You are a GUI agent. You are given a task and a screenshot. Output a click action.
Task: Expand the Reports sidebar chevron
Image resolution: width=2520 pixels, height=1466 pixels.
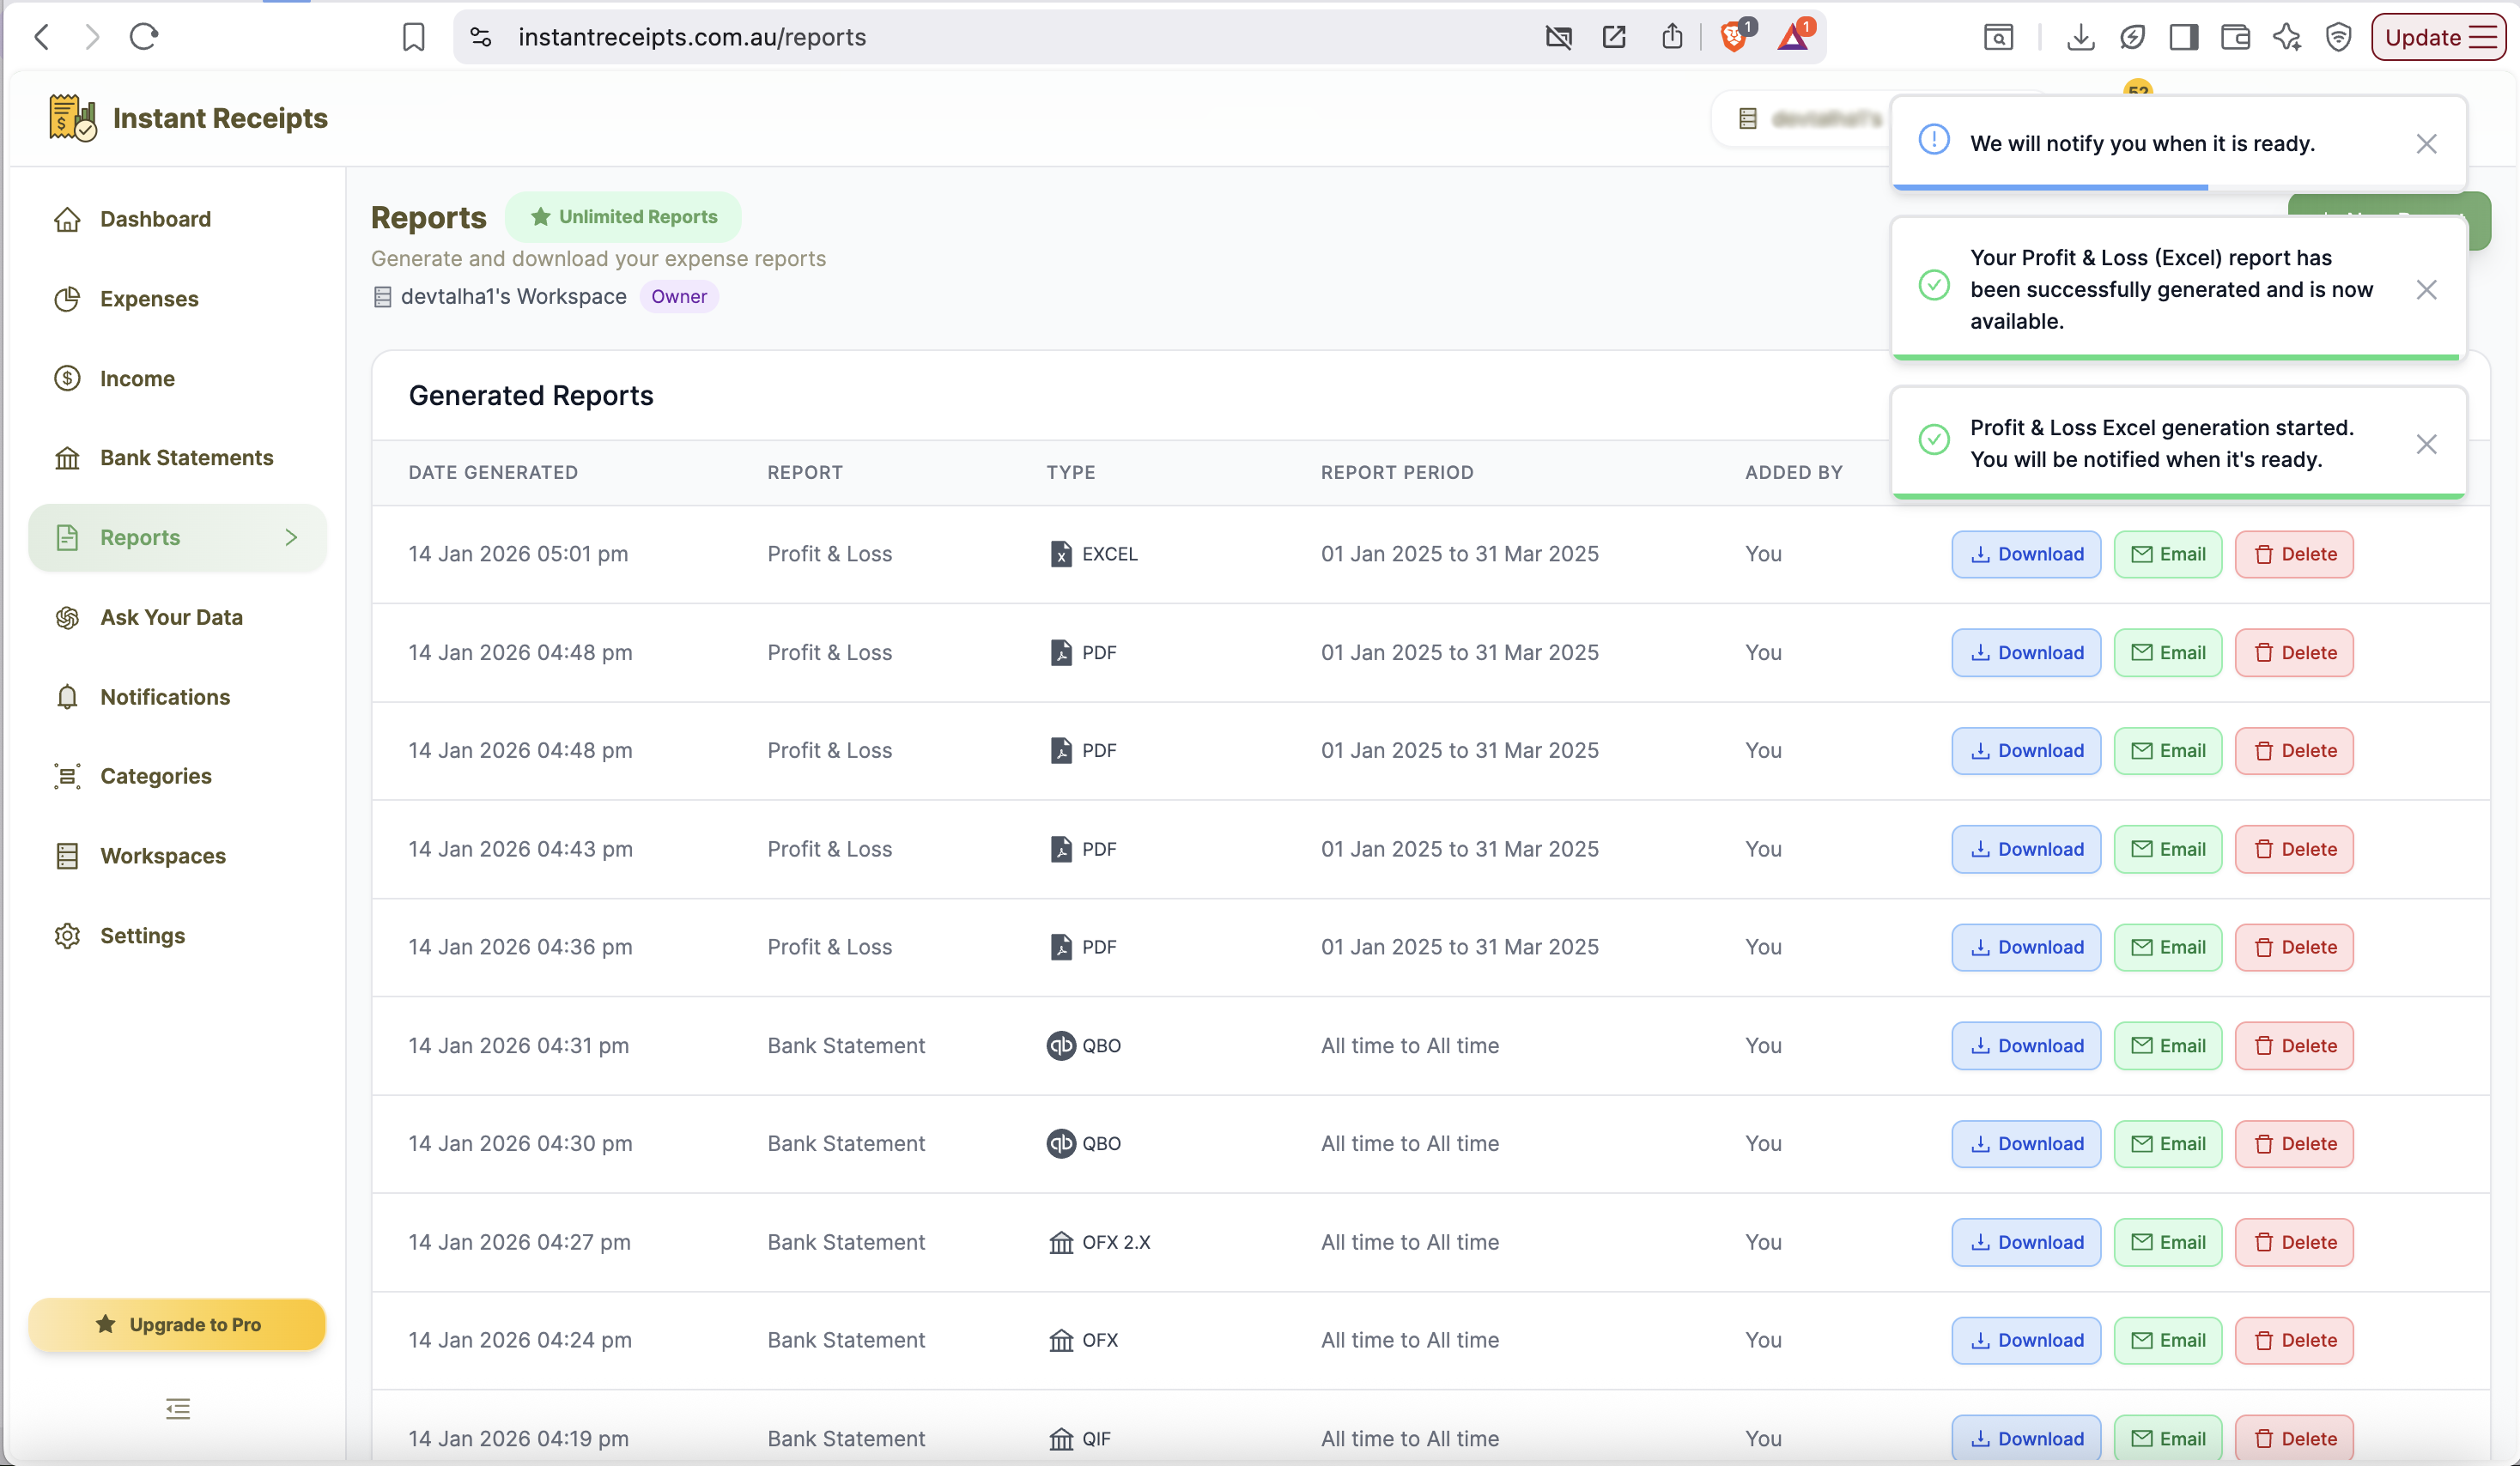point(291,537)
